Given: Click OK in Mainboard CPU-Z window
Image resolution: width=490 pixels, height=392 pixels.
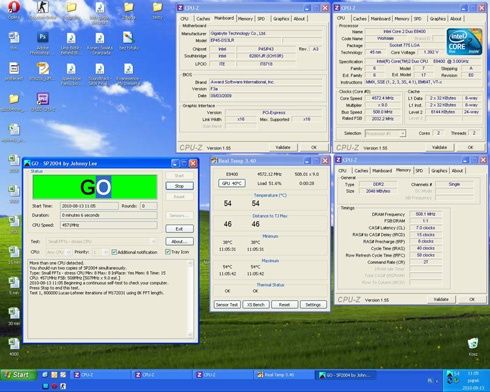Looking at the screenshot, I should (314, 147).
